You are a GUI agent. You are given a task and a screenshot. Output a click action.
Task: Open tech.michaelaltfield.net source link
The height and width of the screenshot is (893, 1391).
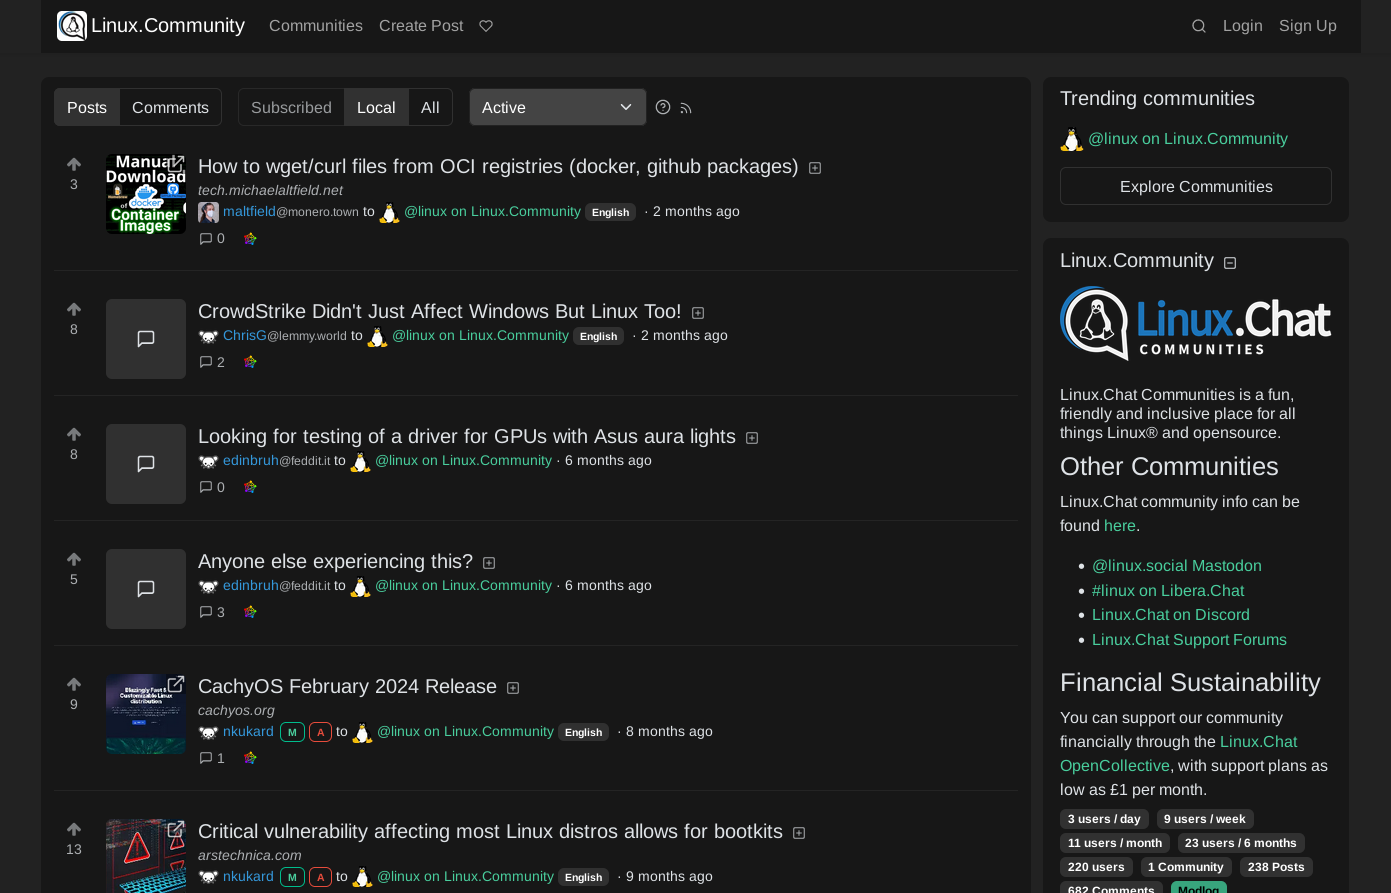click(270, 190)
